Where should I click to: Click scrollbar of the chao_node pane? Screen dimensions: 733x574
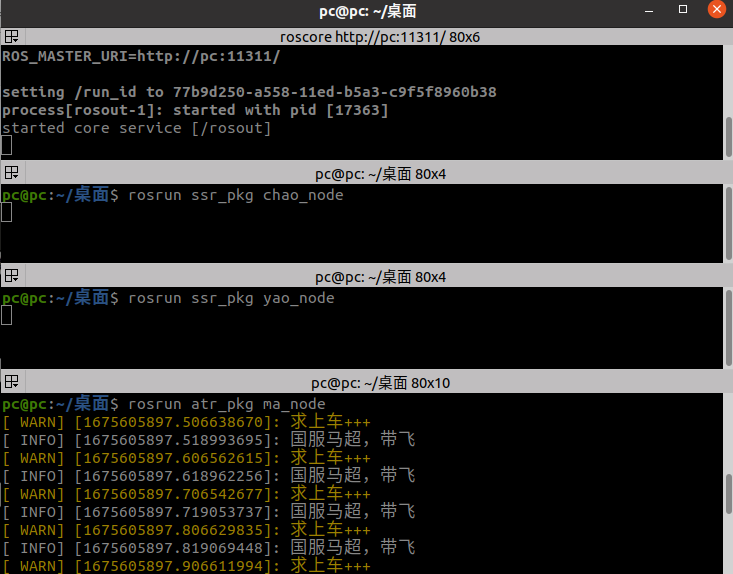click(x=729, y=223)
